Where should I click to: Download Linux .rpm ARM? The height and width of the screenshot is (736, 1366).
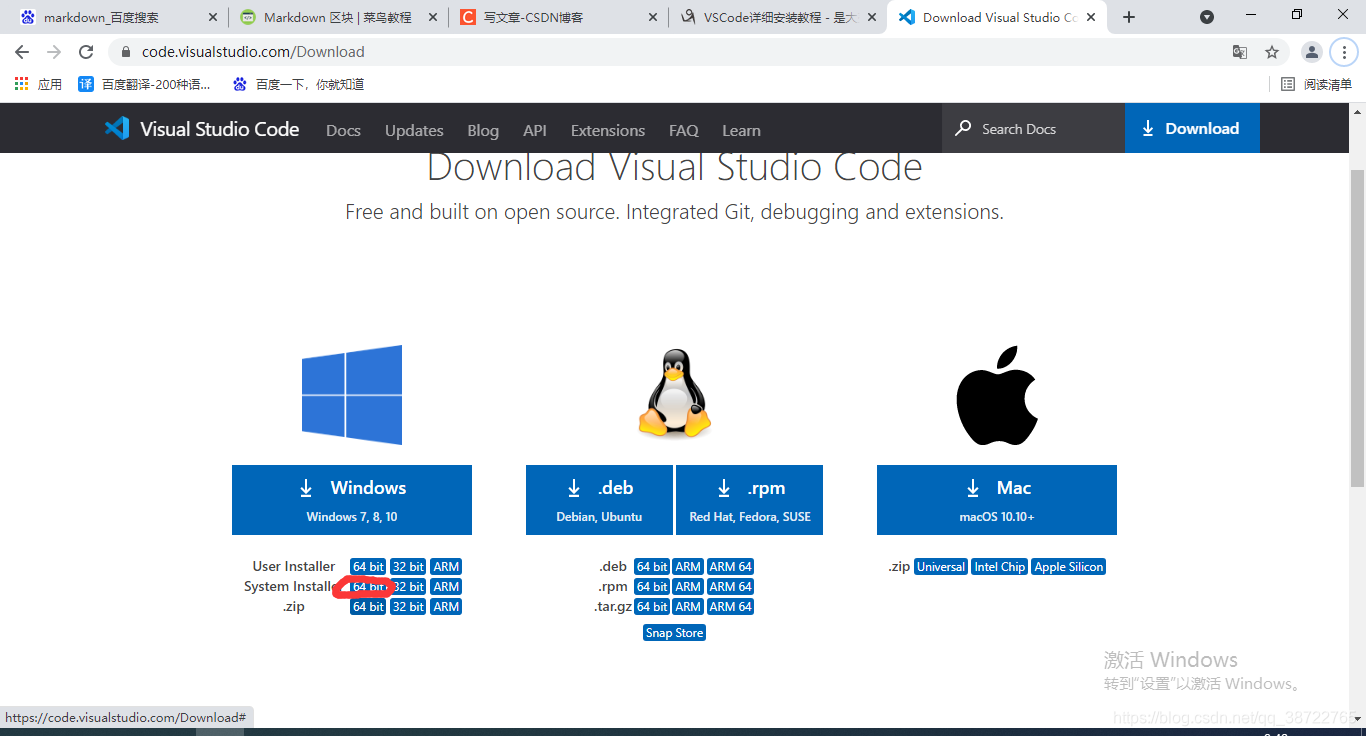pyautogui.click(x=688, y=587)
